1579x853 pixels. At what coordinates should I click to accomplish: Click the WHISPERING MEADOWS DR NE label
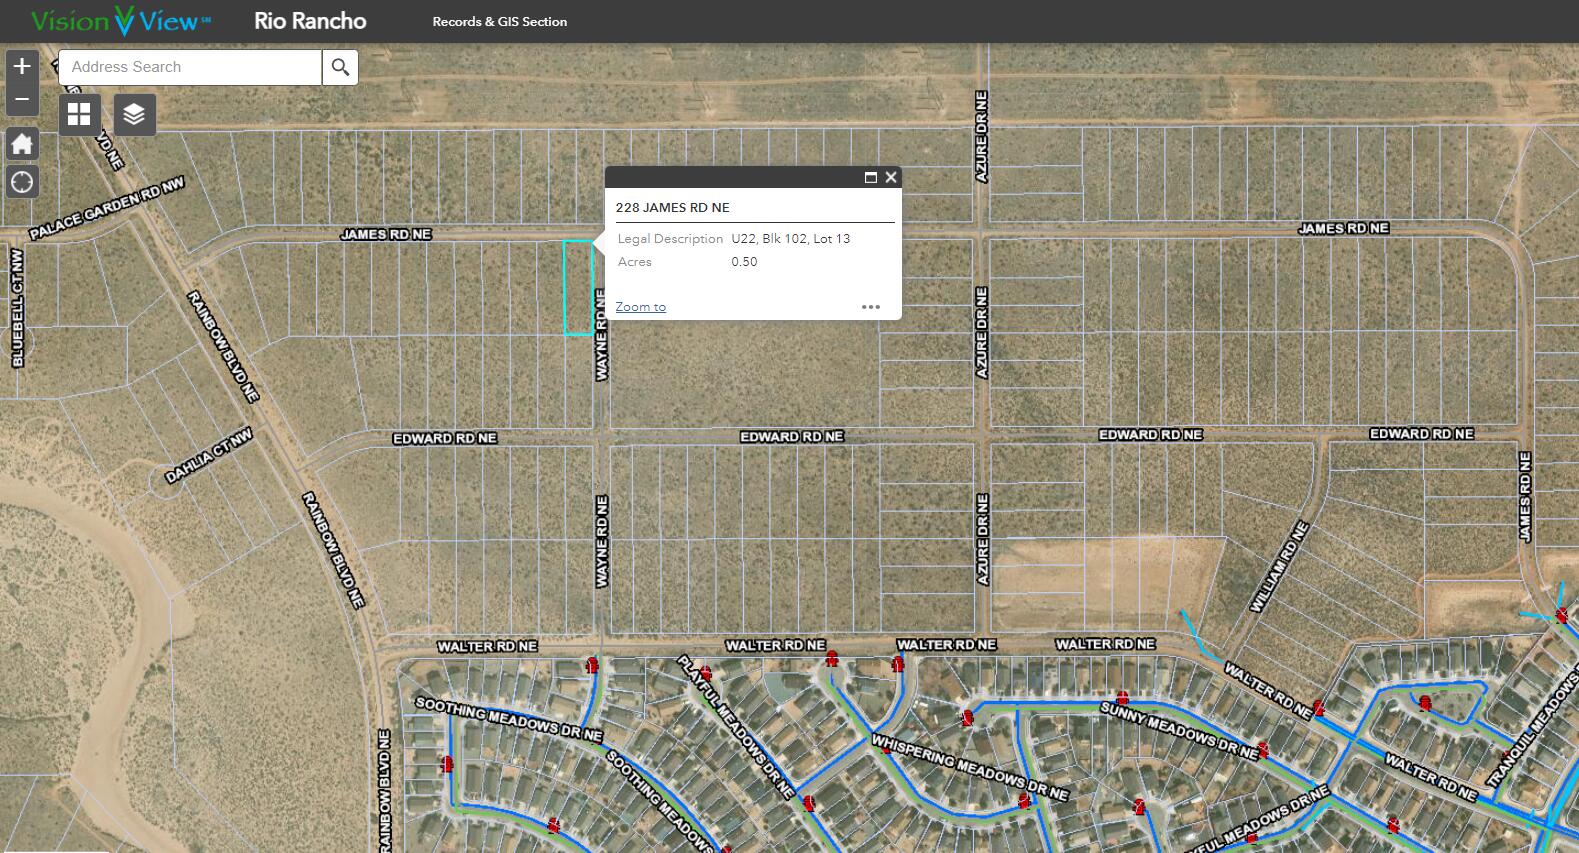(x=969, y=768)
